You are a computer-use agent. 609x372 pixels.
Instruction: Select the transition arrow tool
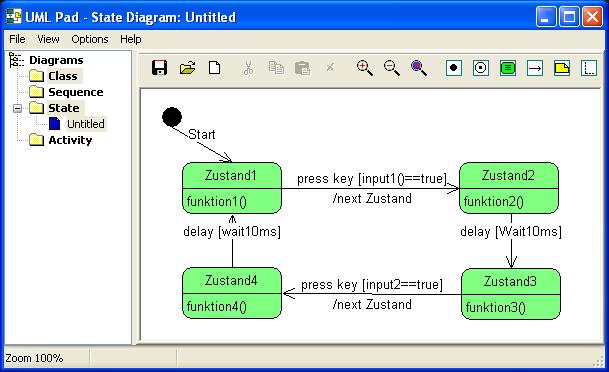(x=535, y=68)
